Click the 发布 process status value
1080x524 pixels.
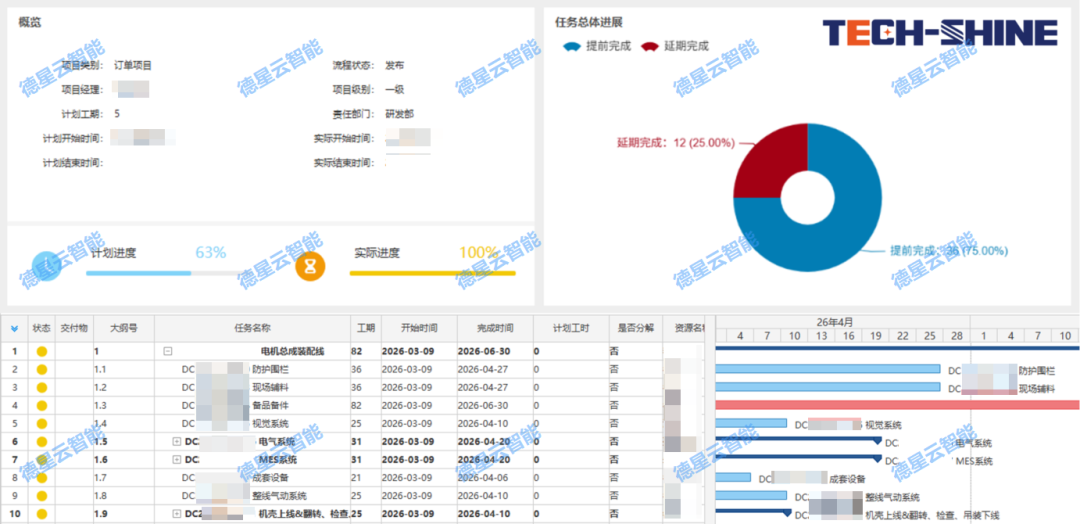point(395,66)
